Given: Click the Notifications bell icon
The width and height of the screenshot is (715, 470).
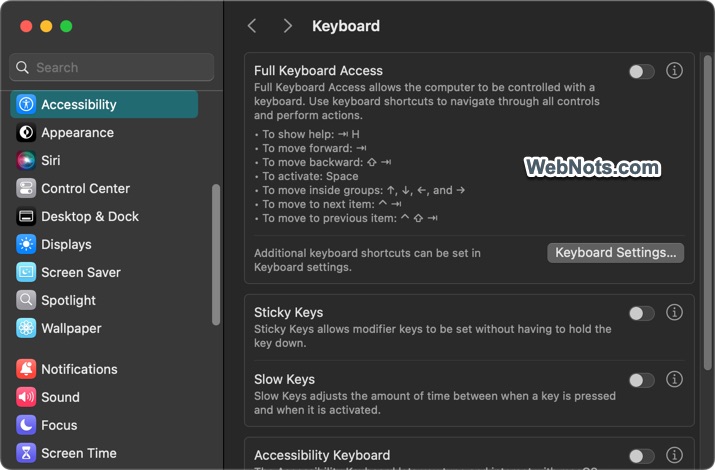Looking at the screenshot, I should (26, 369).
